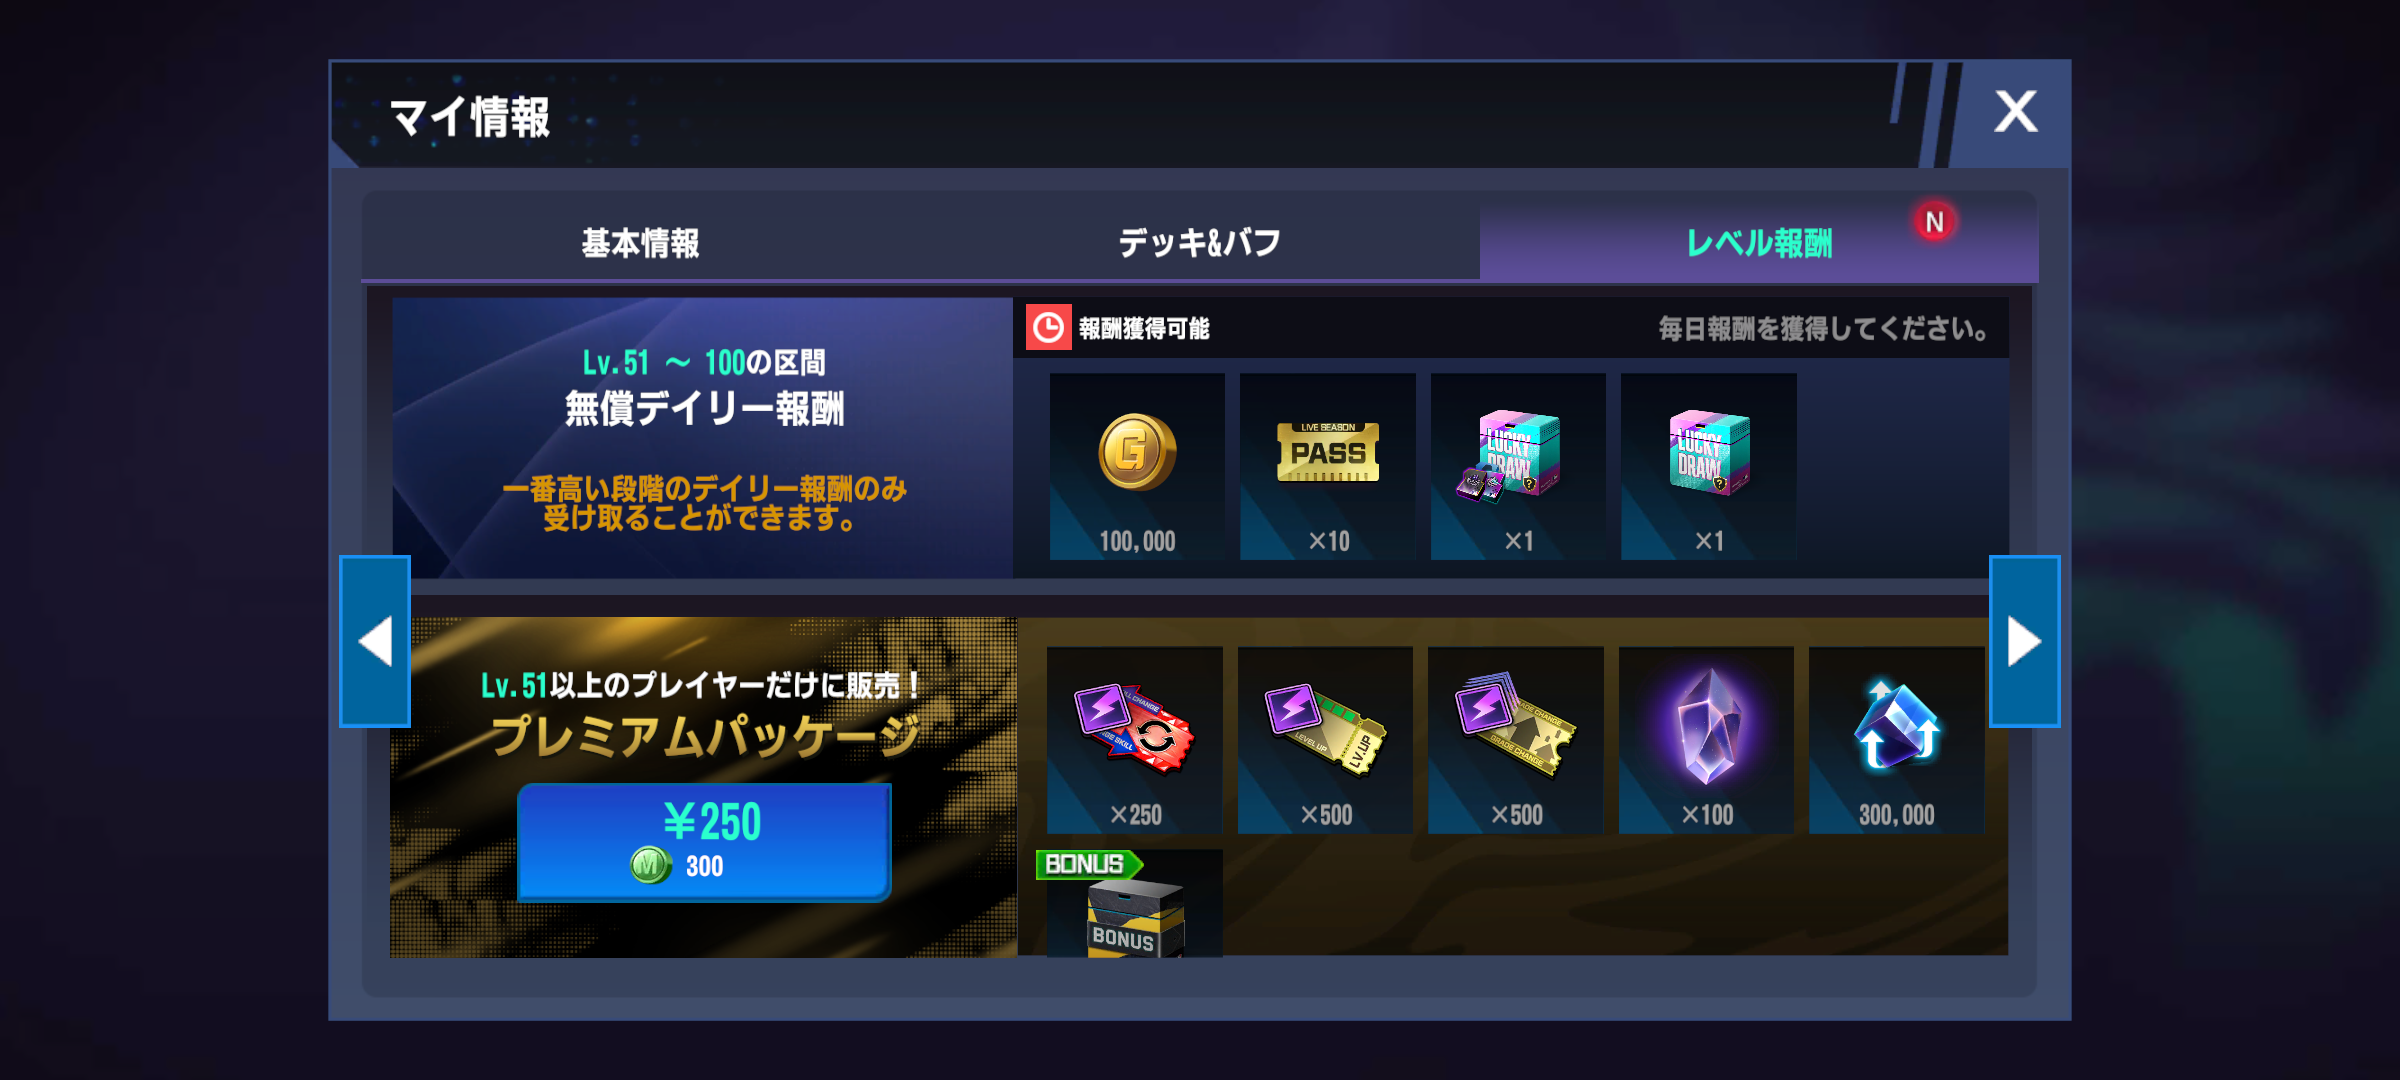Open the レベル報酬 tab

pos(1759,242)
